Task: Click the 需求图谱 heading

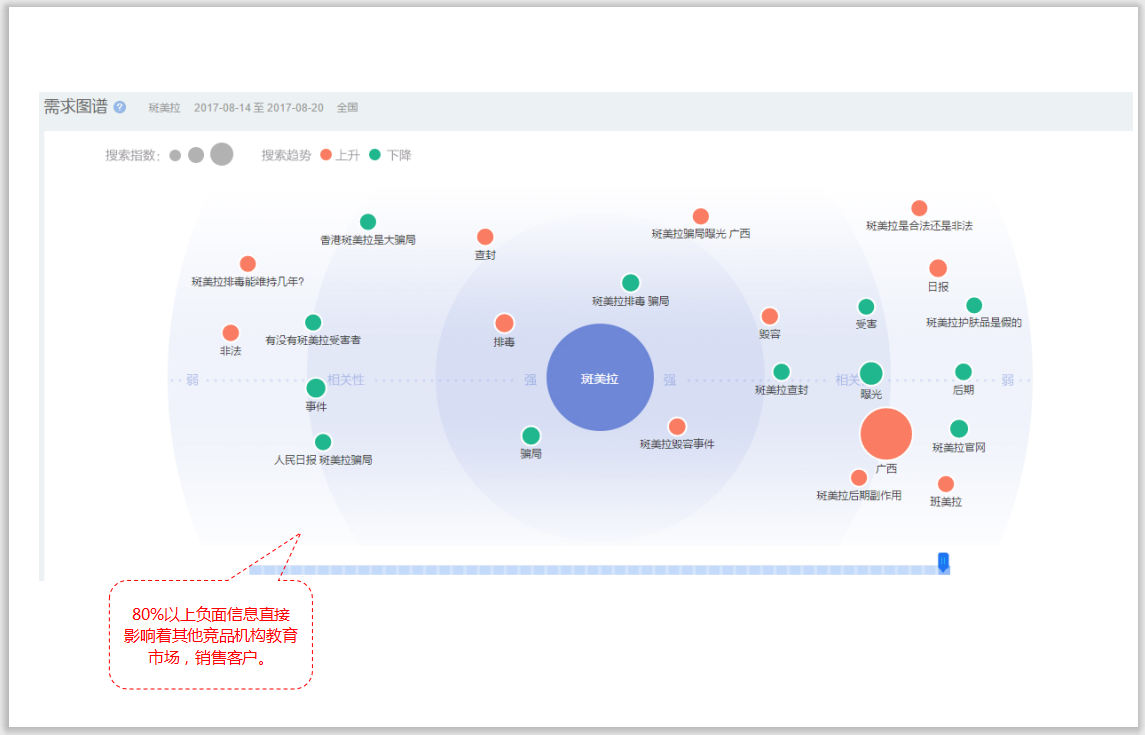Action: [x=75, y=107]
